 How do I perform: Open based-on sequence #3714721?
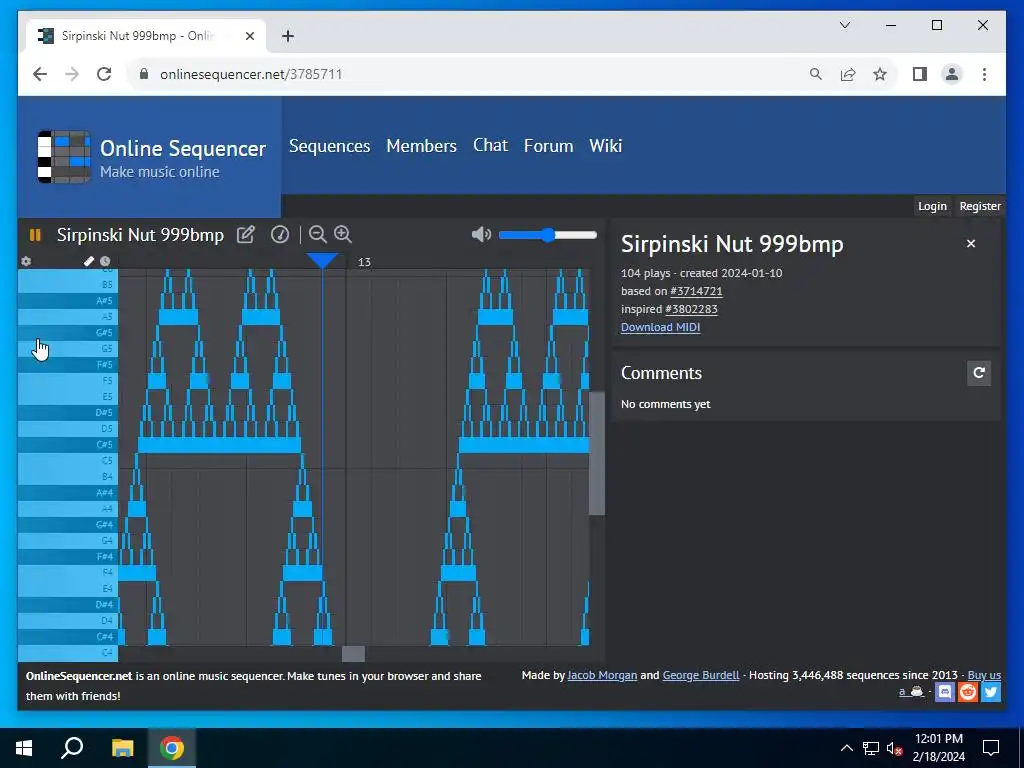(696, 291)
